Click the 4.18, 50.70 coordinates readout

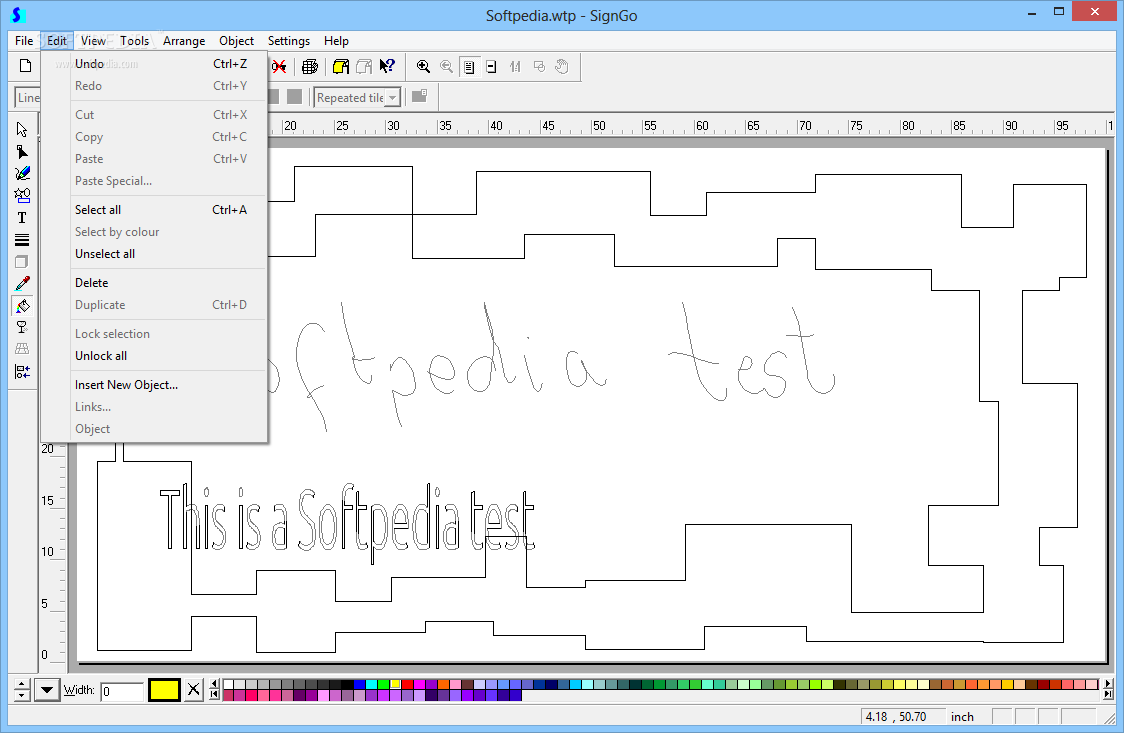[x=902, y=717]
